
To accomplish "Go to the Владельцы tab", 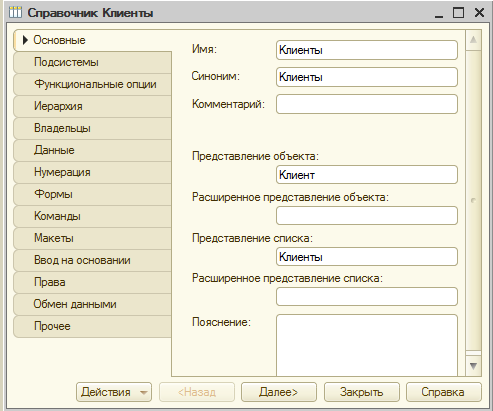I will [92, 128].
